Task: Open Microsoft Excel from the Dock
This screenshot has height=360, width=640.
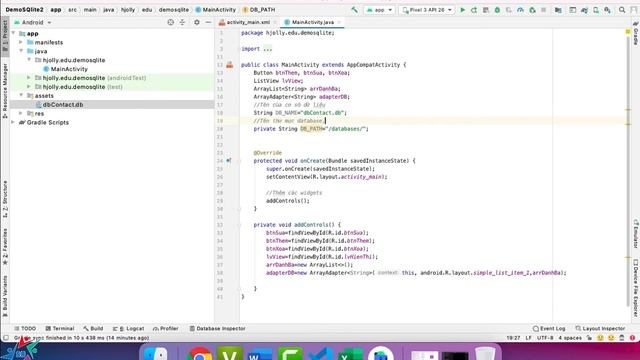Action: click(350, 353)
